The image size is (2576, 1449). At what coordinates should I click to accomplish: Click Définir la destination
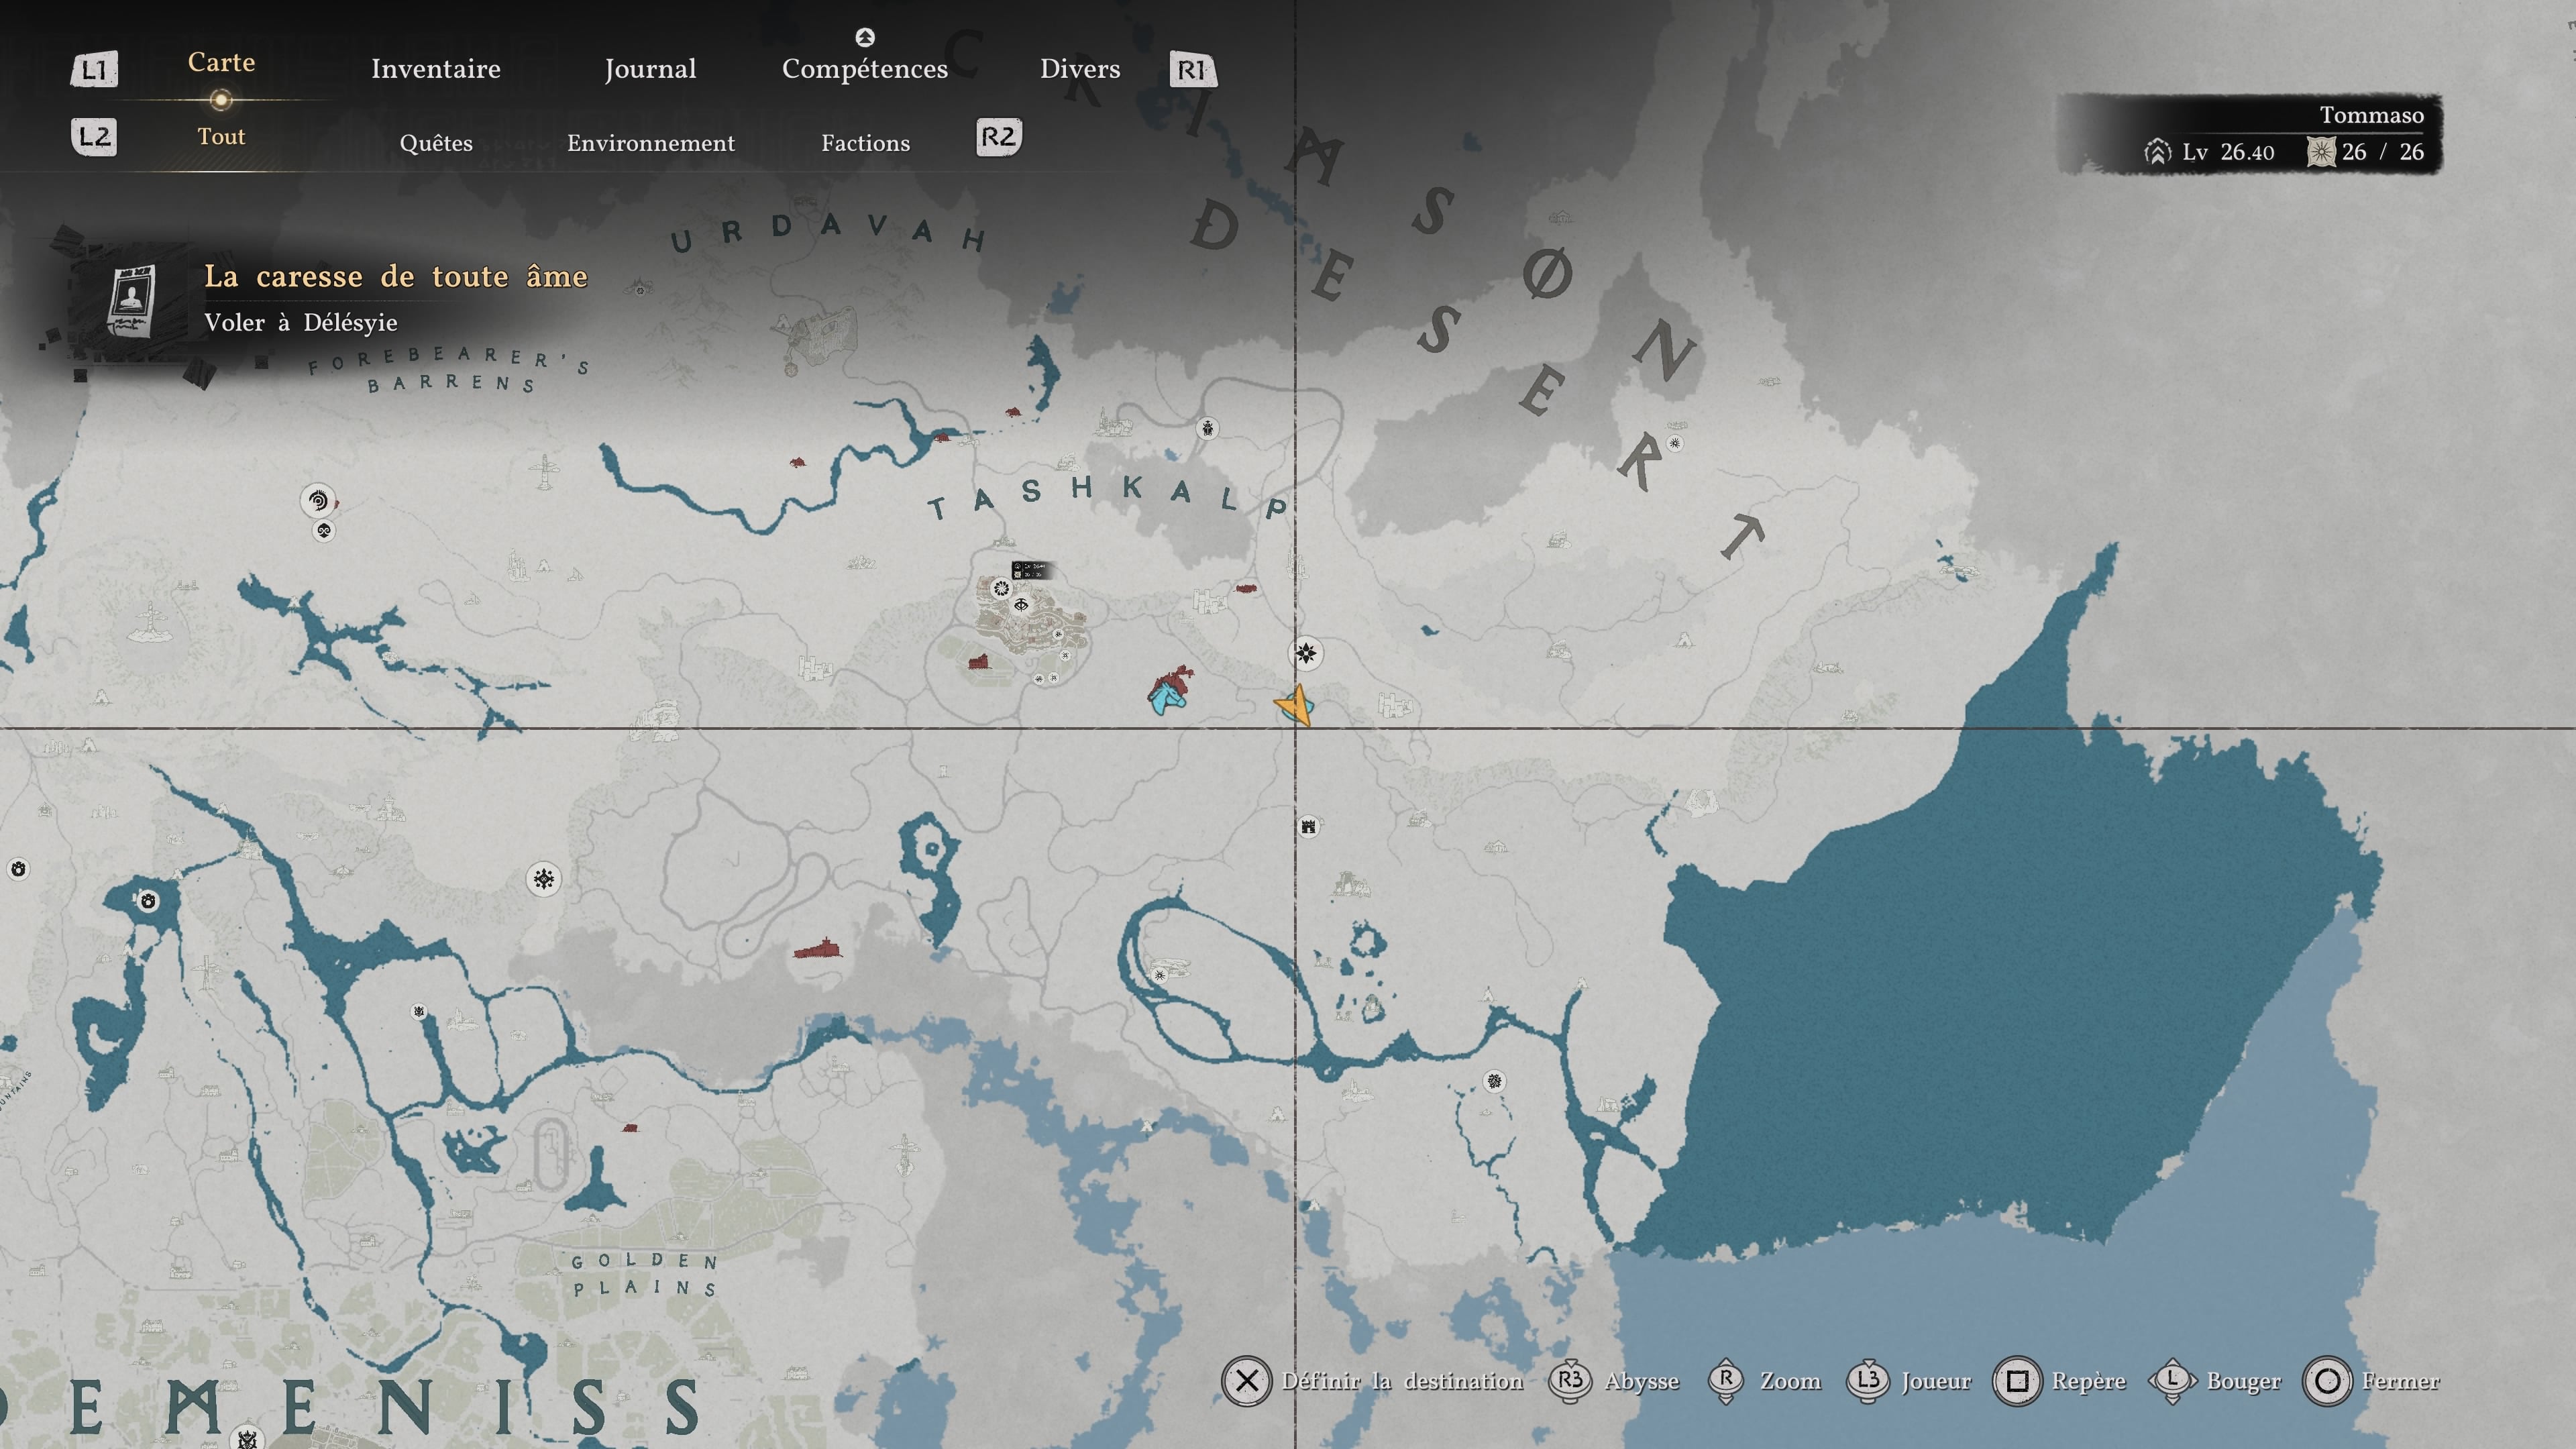click(1402, 1381)
